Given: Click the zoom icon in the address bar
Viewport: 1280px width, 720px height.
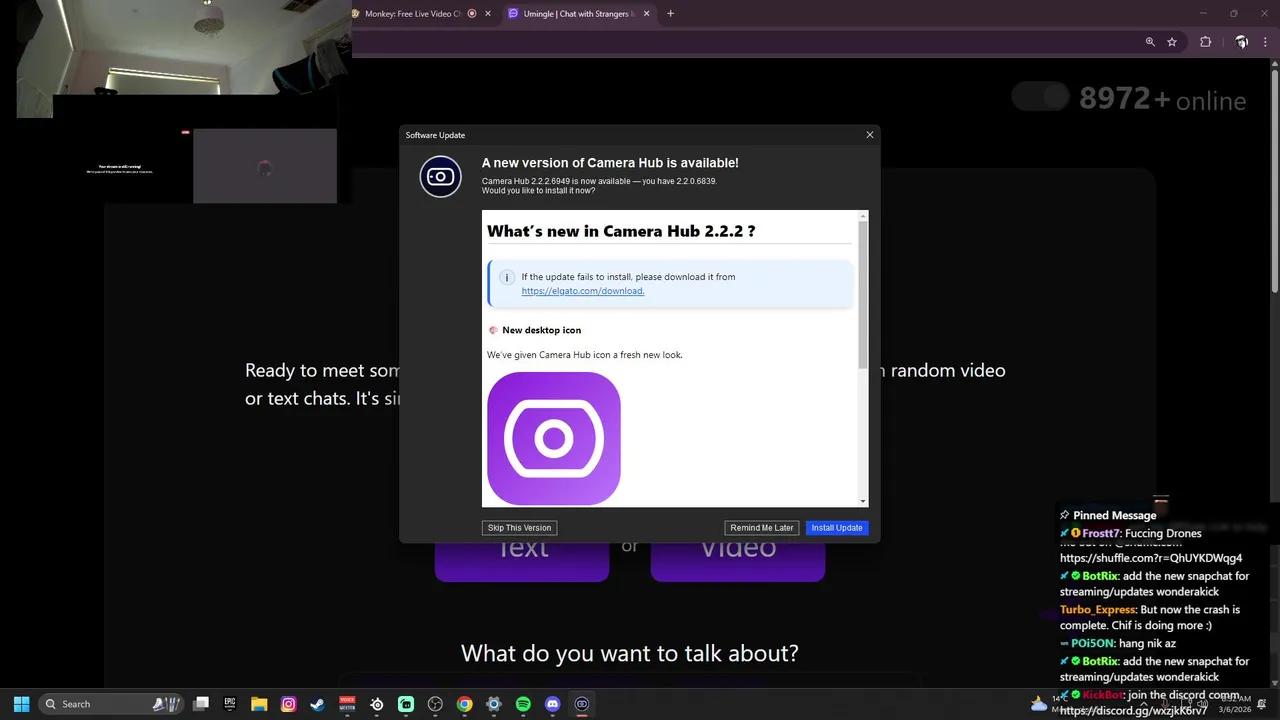Looking at the screenshot, I should [1149, 42].
